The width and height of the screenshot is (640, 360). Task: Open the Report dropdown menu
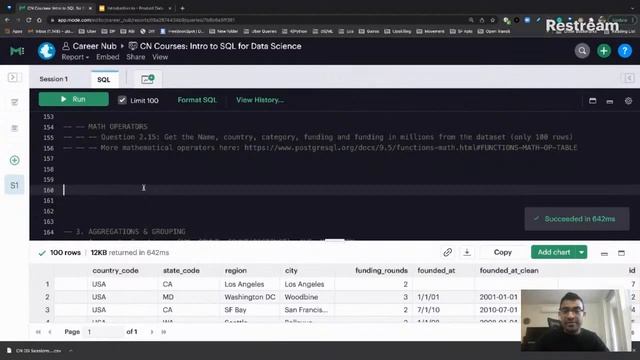(x=75, y=57)
